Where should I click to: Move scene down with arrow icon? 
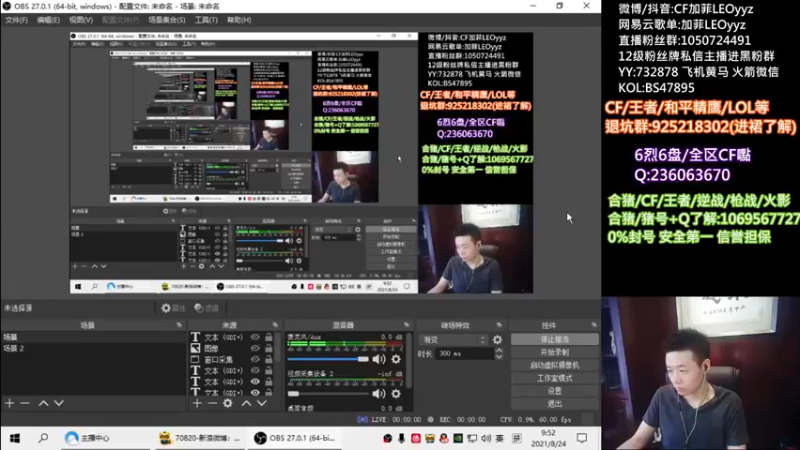click(59, 403)
